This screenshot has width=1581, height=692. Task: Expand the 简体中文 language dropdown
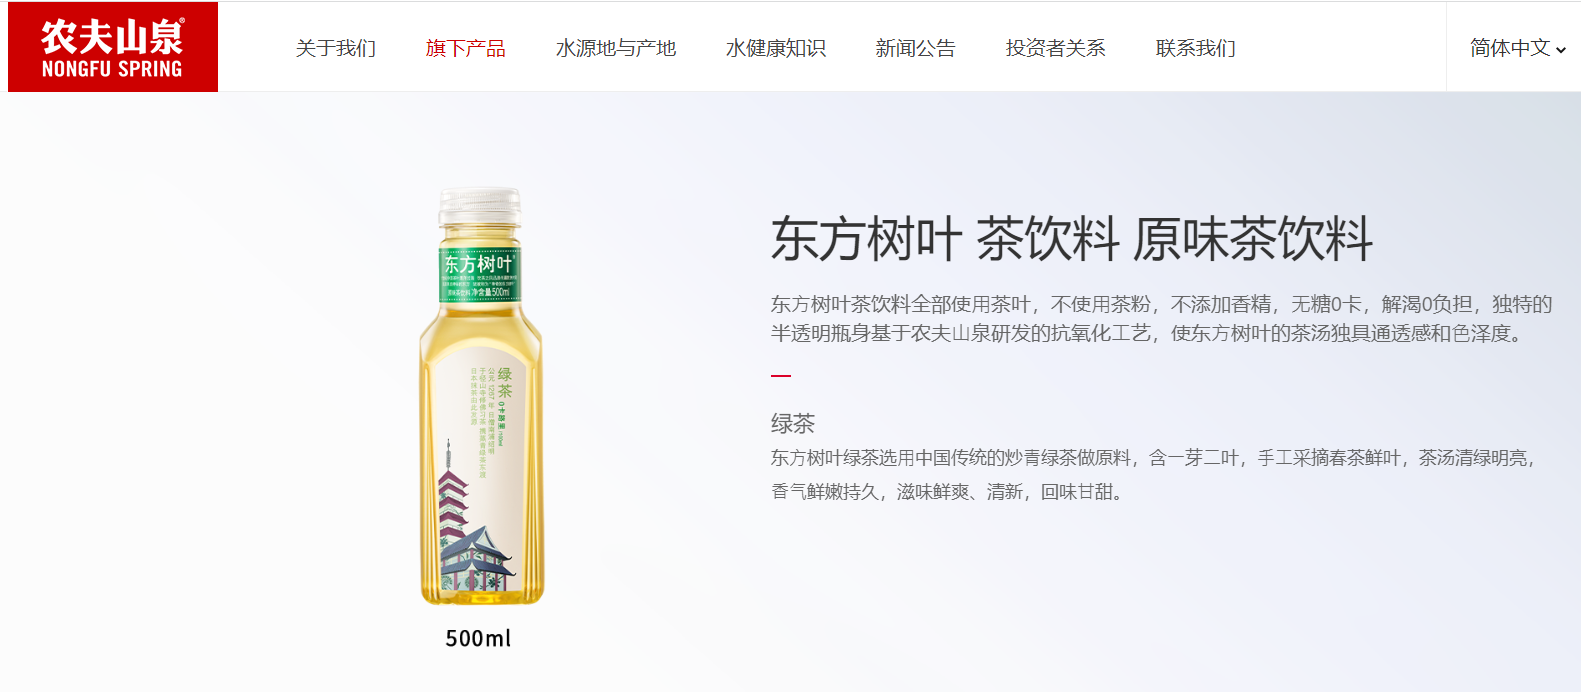(1518, 48)
